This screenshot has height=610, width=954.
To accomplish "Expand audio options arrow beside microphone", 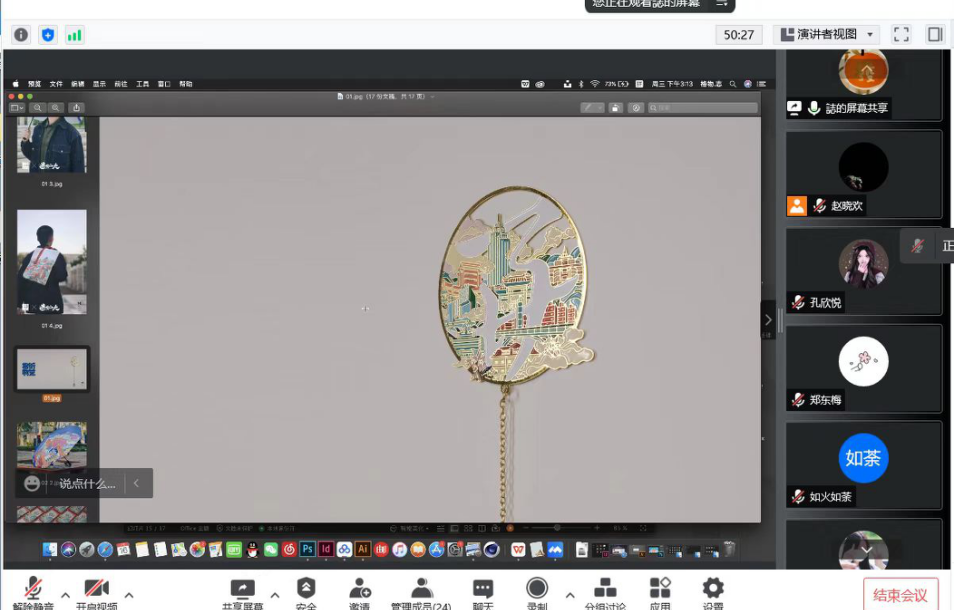I will click(65, 595).
